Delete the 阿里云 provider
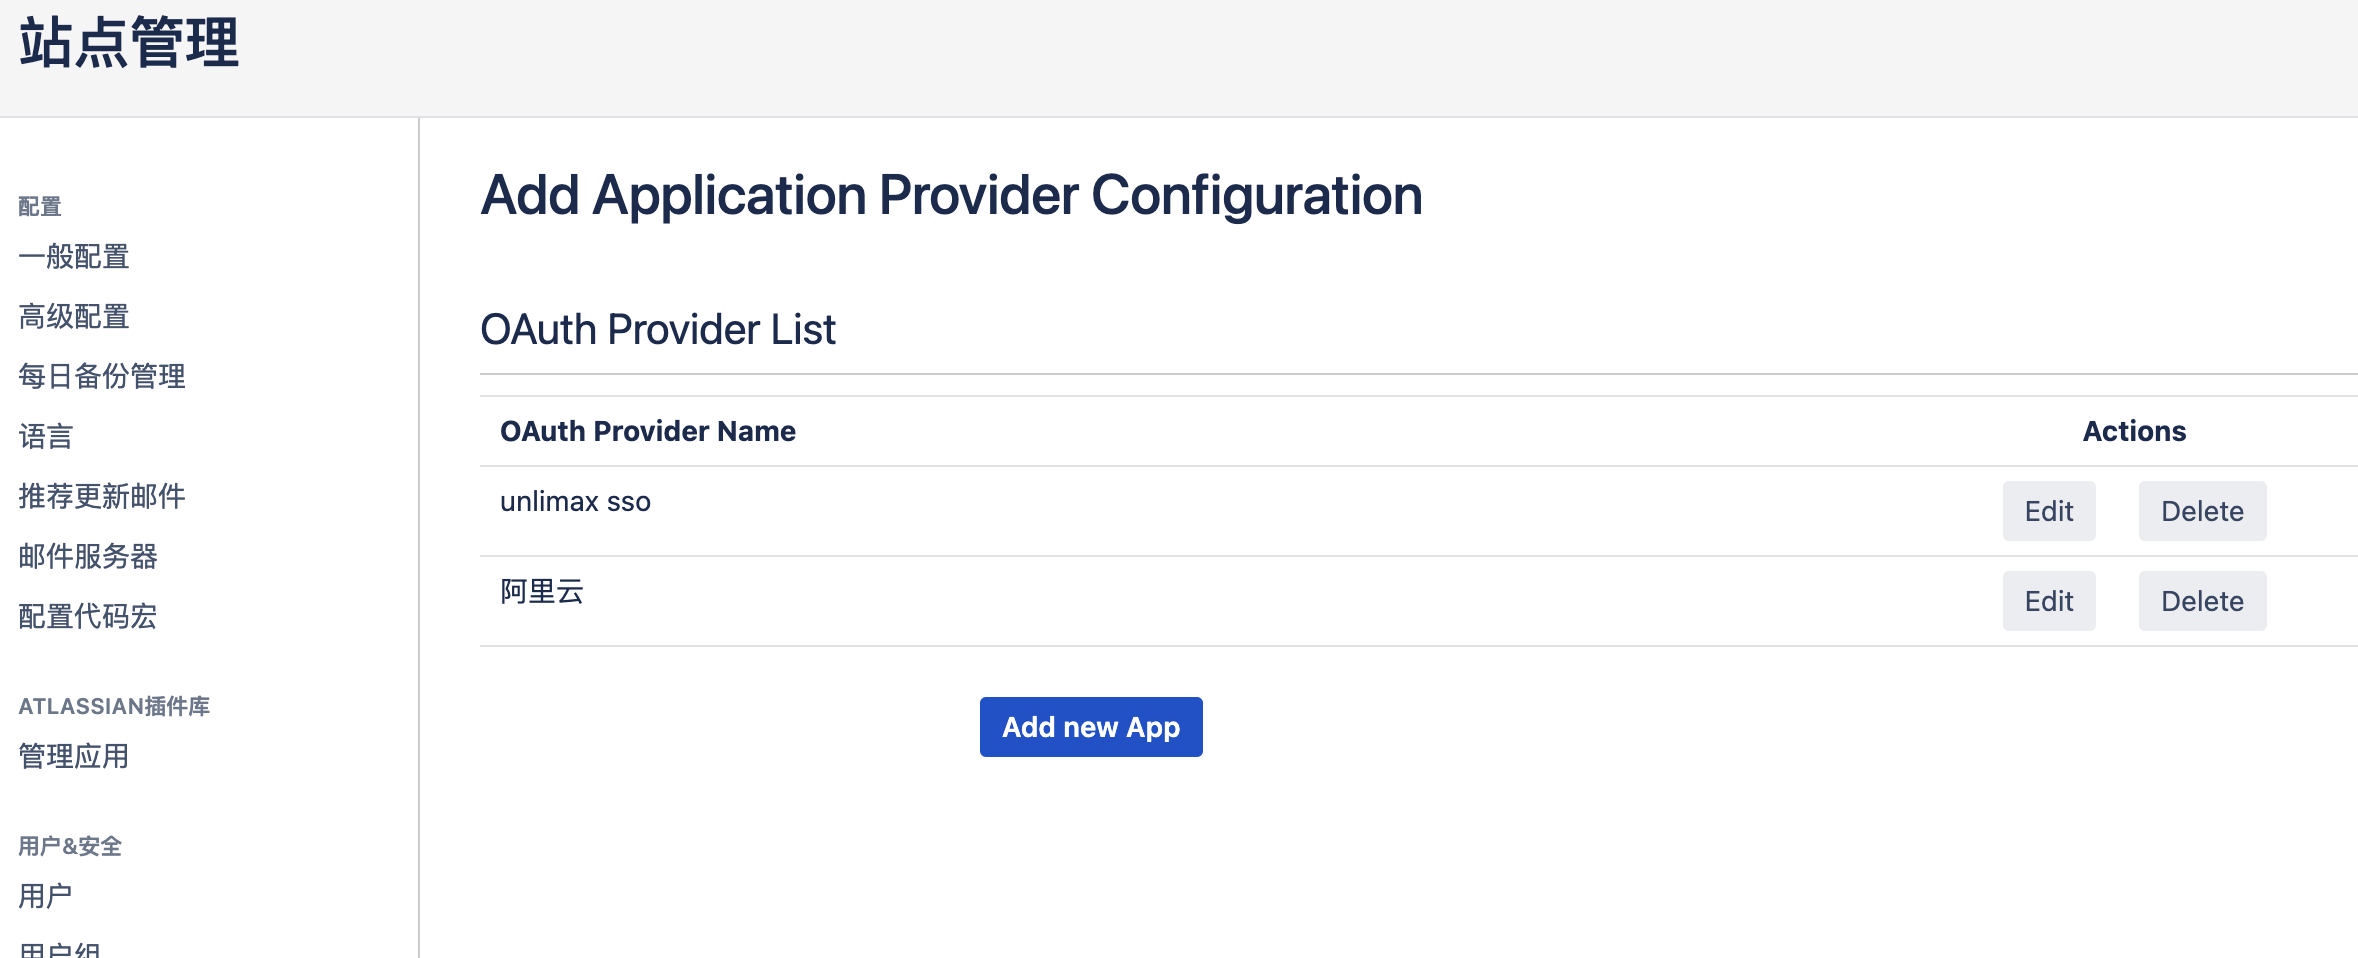This screenshot has height=958, width=2358. [2201, 601]
